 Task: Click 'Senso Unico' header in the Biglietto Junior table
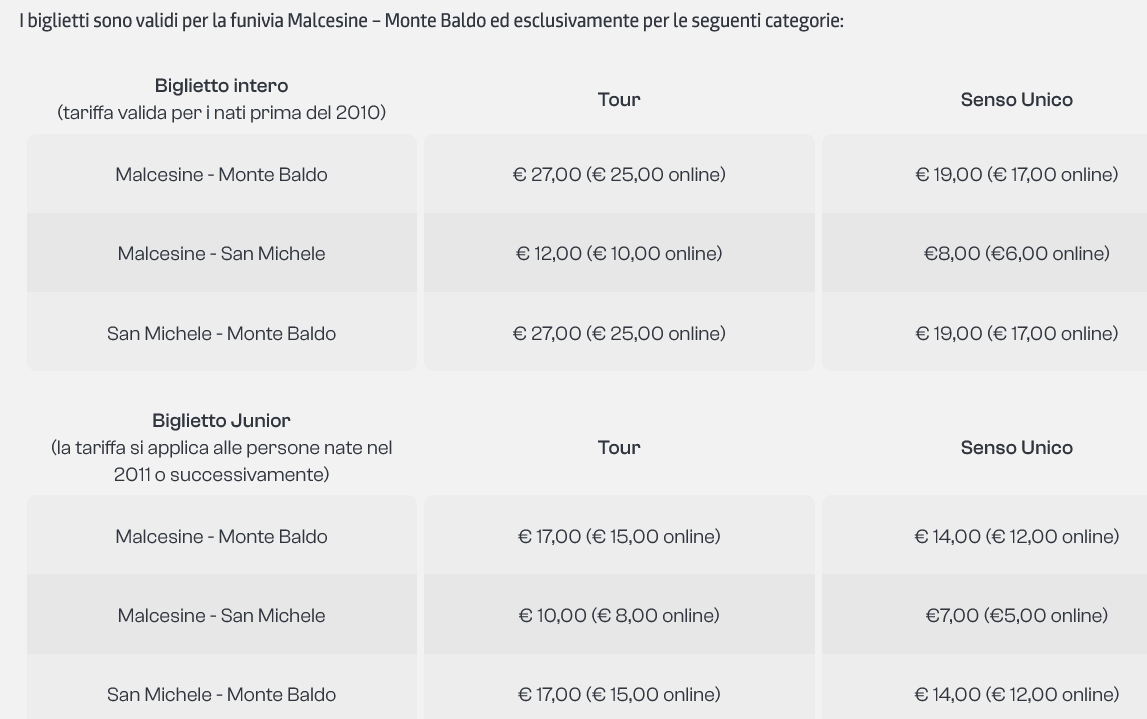1016,447
